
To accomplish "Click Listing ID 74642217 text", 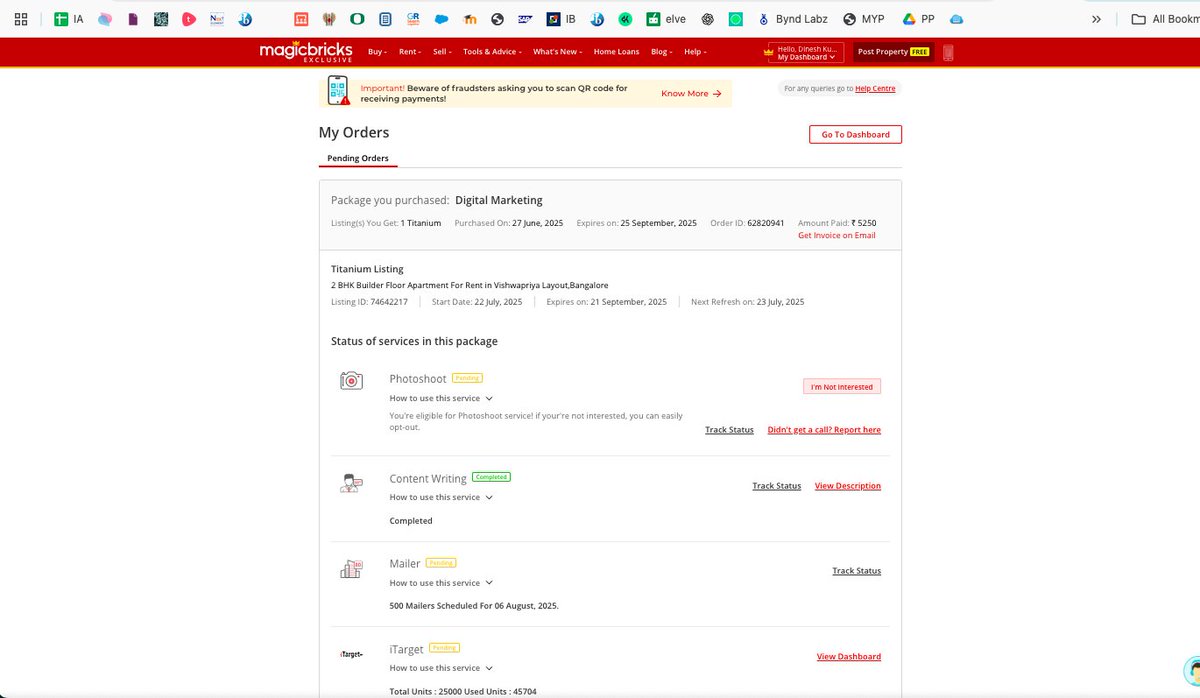I will coord(369,302).
